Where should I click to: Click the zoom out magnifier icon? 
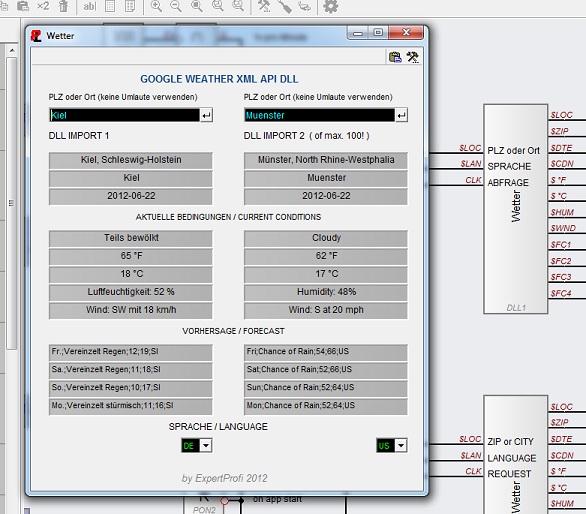(176, 6)
